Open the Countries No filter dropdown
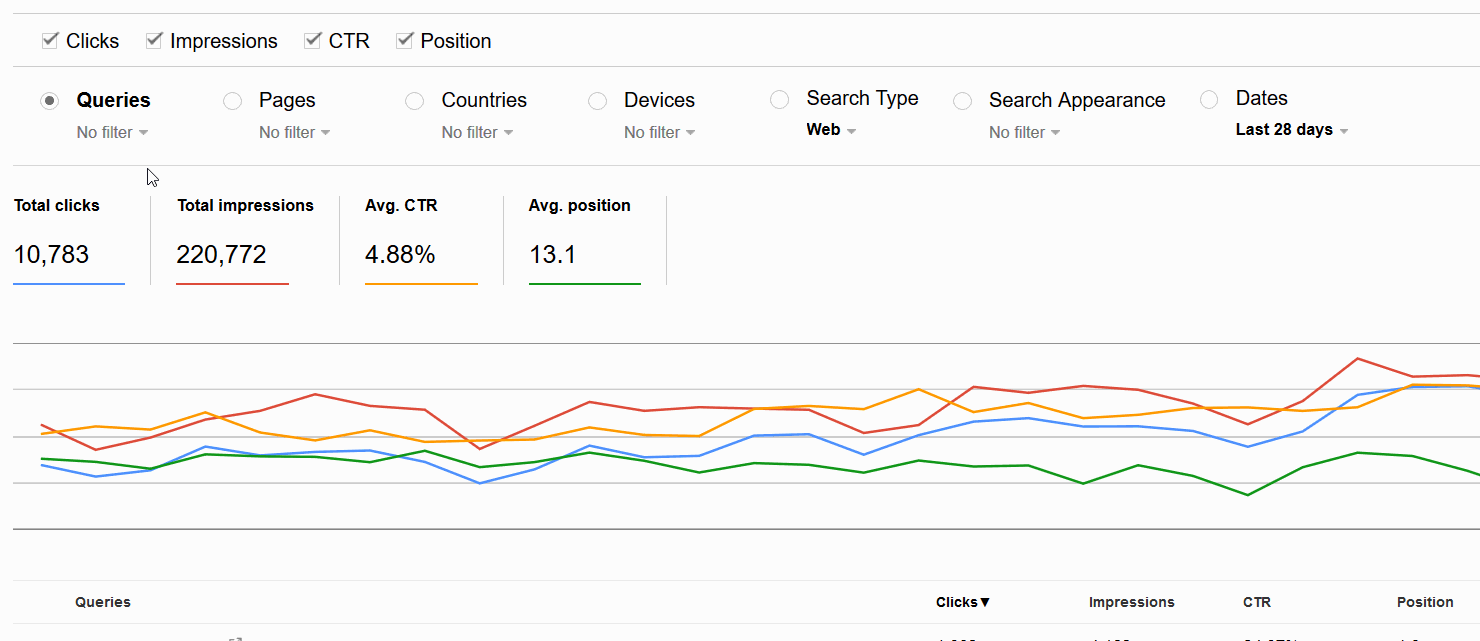Screen dimensions: 1480x641 (x=478, y=132)
